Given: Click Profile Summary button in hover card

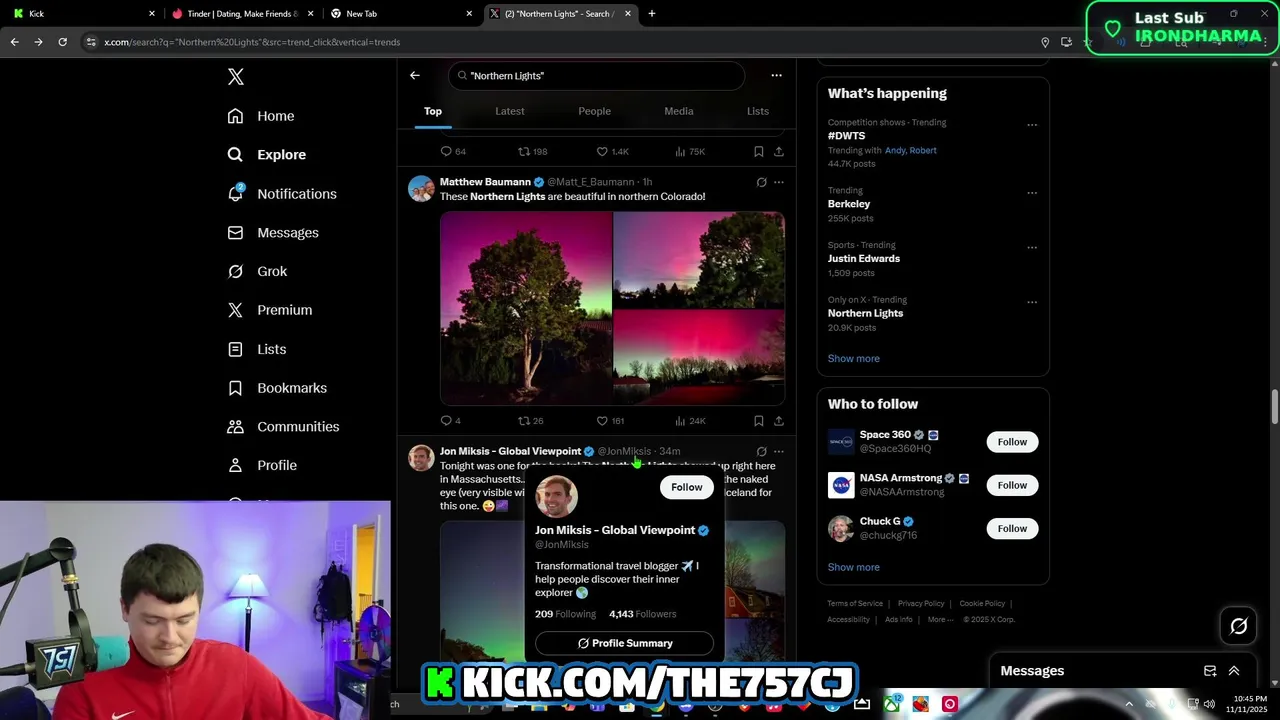Looking at the screenshot, I should point(624,643).
